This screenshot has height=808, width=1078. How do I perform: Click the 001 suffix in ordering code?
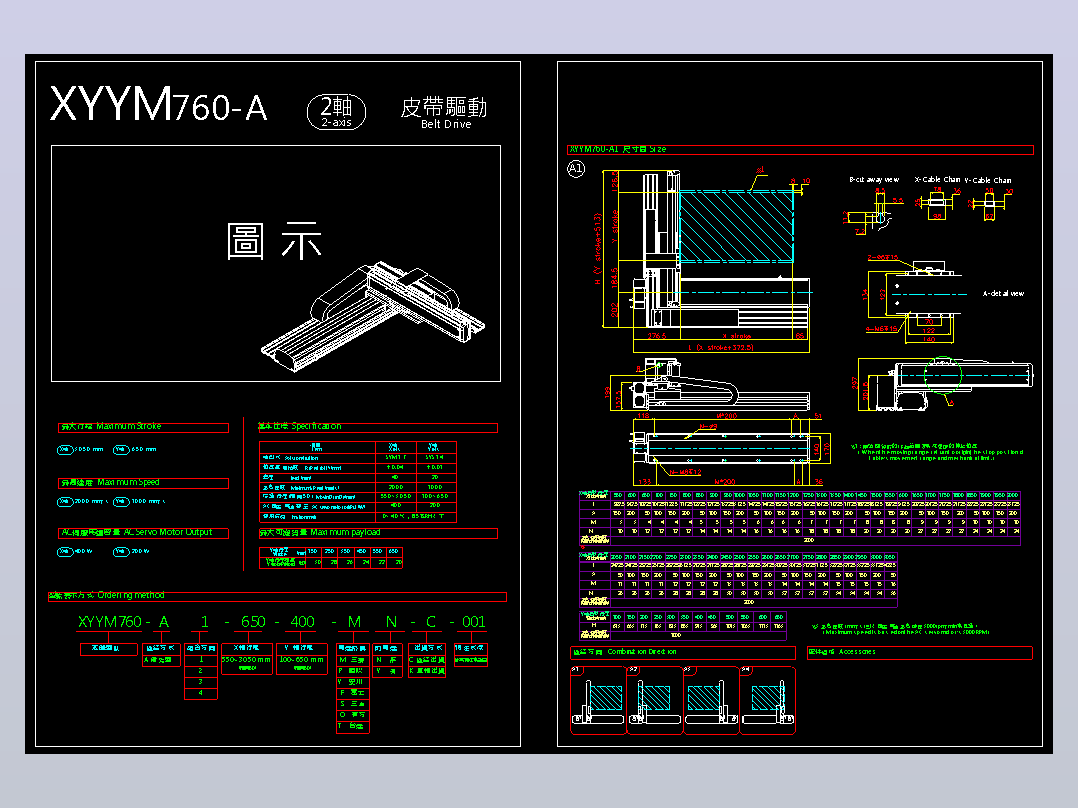pos(474,622)
